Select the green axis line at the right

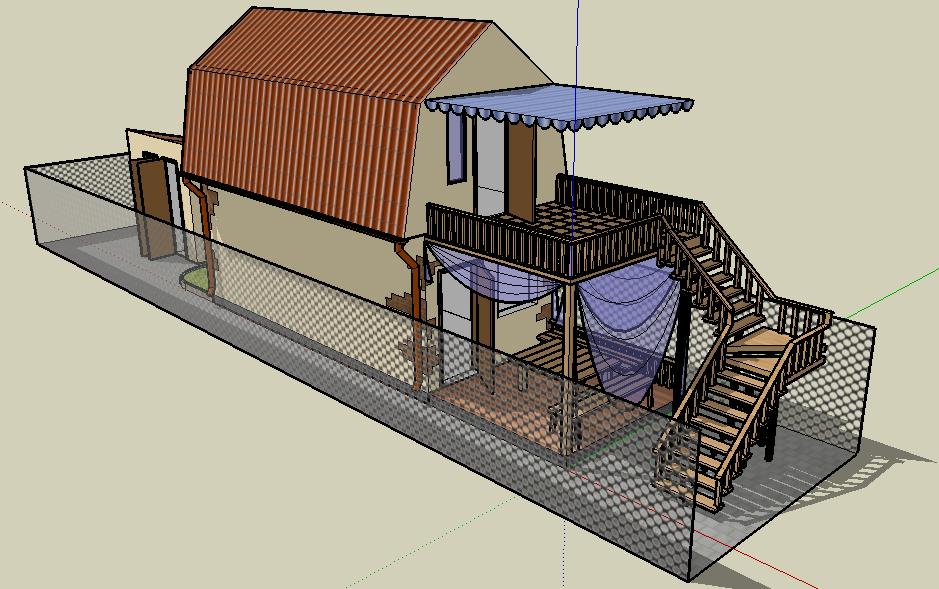(892, 294)
